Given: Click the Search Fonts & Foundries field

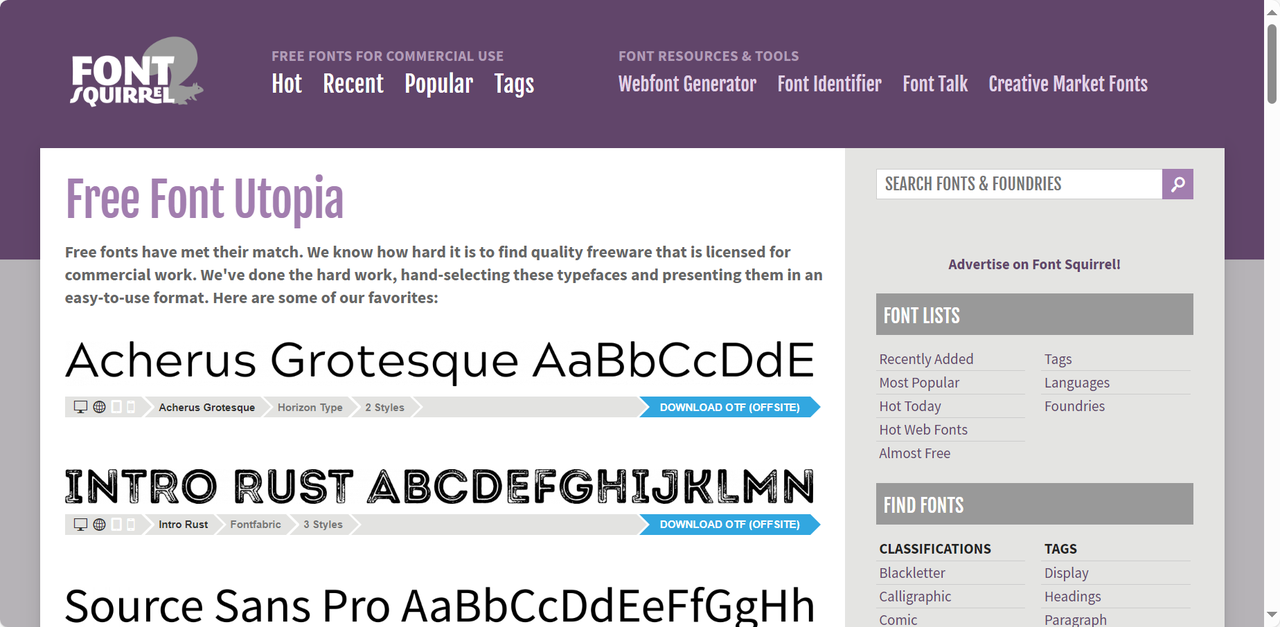Looking at the screenshot, I should point(1018,184).
